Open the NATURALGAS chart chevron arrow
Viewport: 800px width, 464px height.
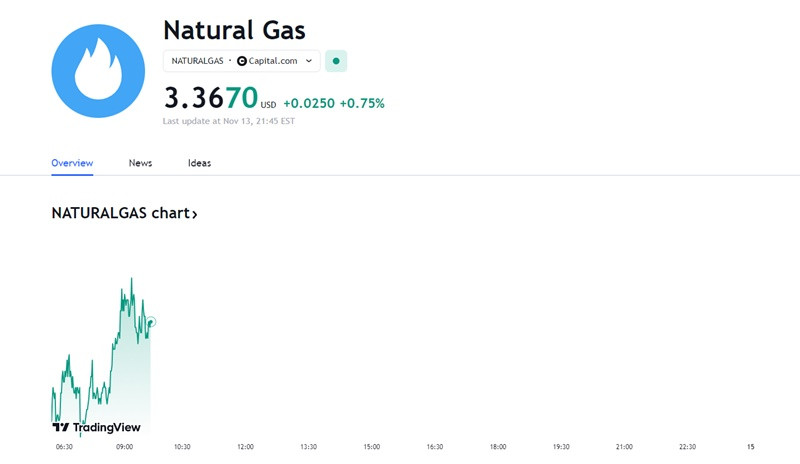[x=194, y=214]
